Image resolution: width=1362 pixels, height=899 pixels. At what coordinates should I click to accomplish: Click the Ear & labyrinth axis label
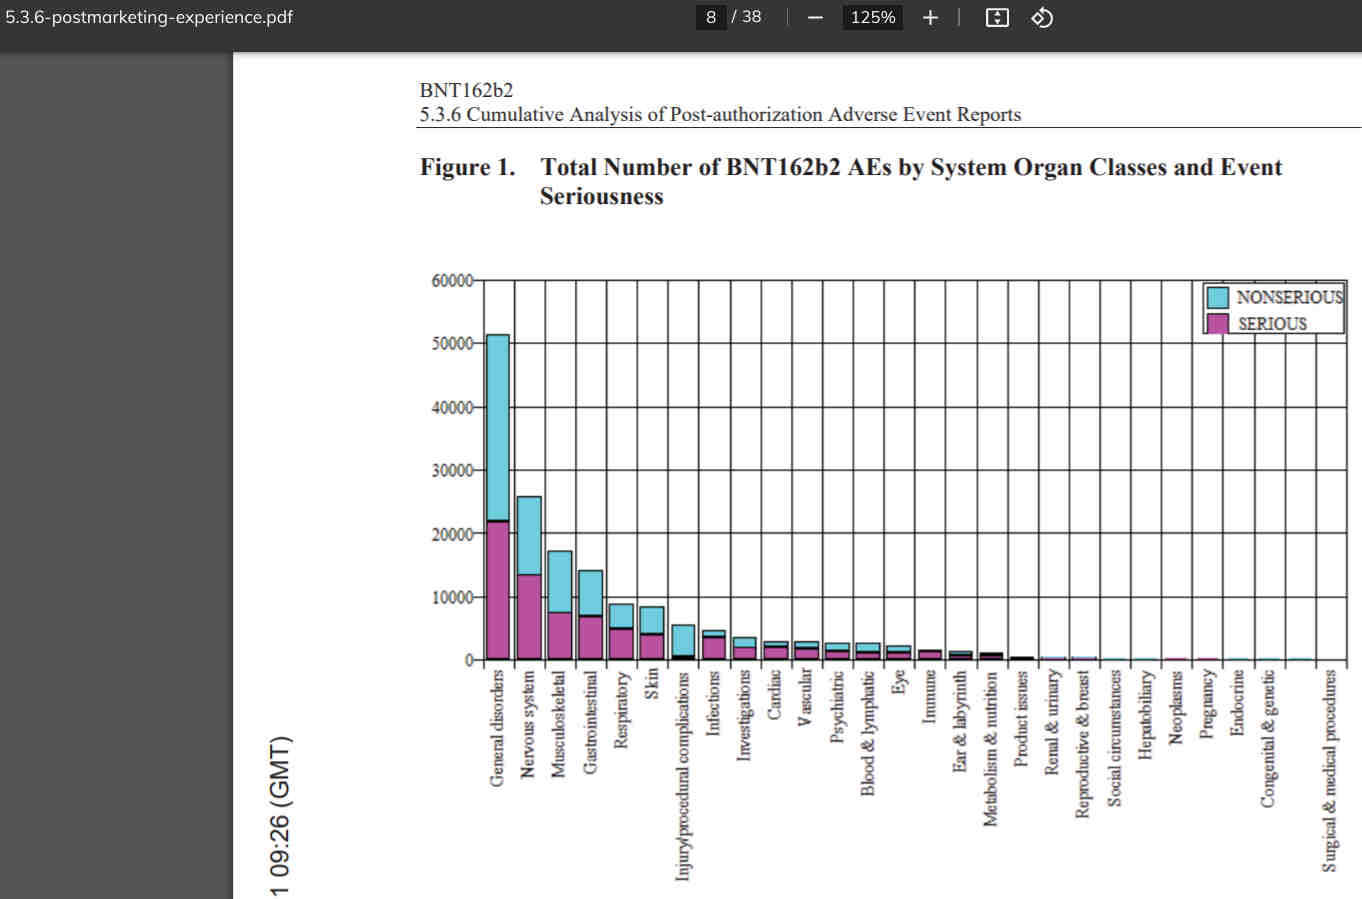point(960,721)
